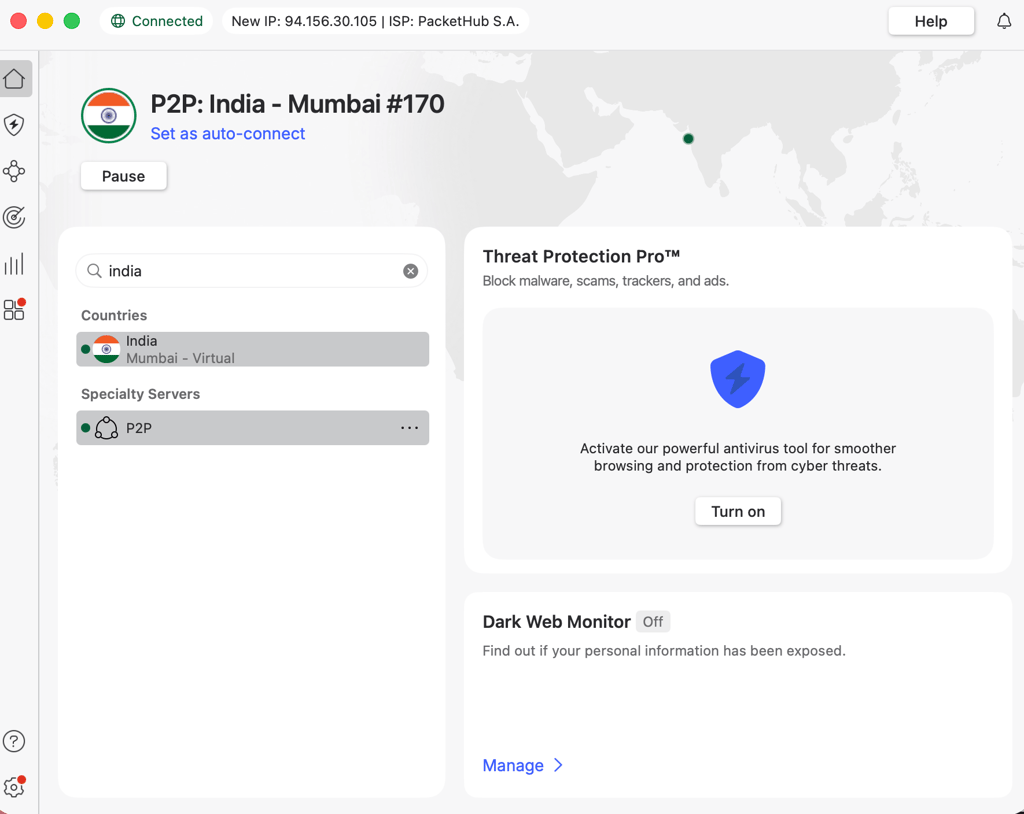Screen dimensions: 1024x814
Task: Pause the VPN connection
Action: [x=123, y=176]
